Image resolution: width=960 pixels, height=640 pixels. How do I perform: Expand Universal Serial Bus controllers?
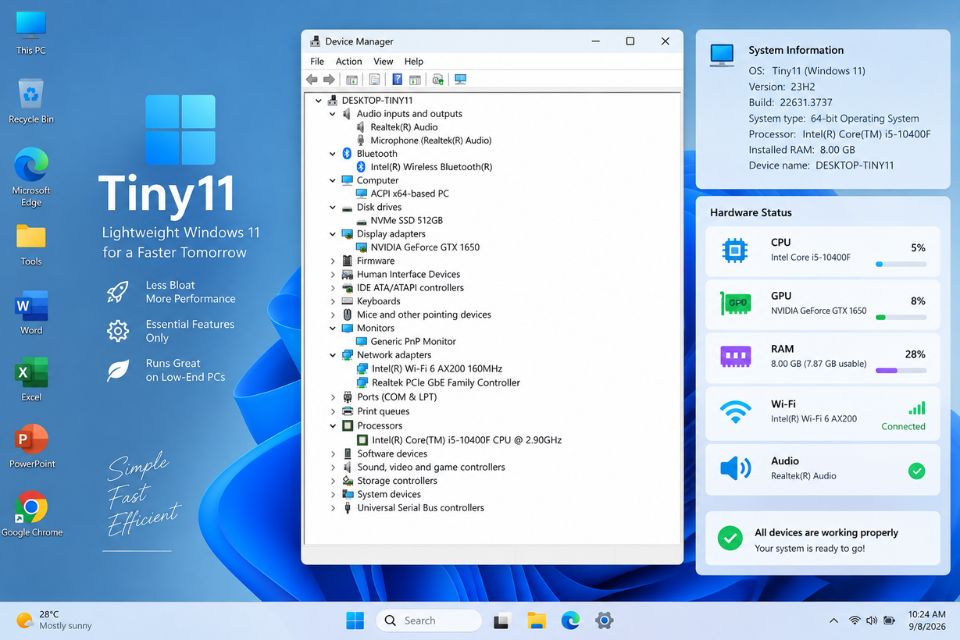pos(332,508)
